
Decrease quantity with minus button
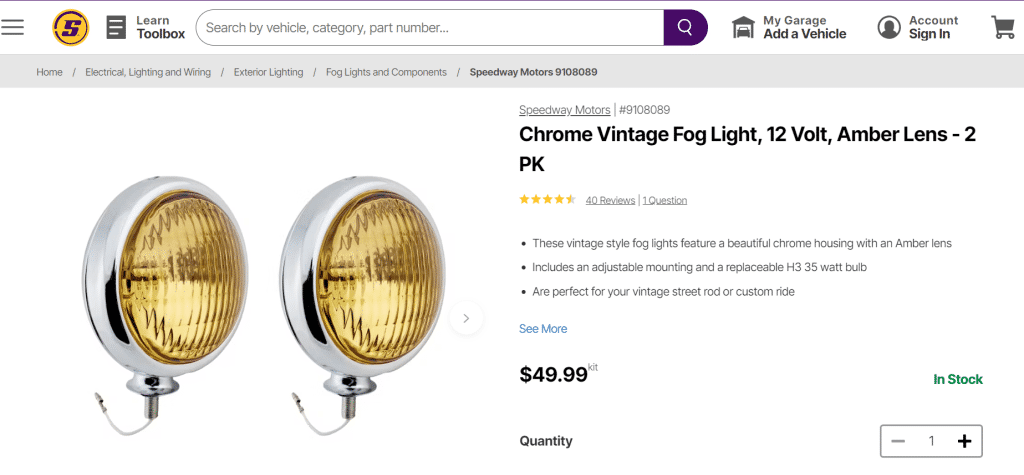[898, 441]
